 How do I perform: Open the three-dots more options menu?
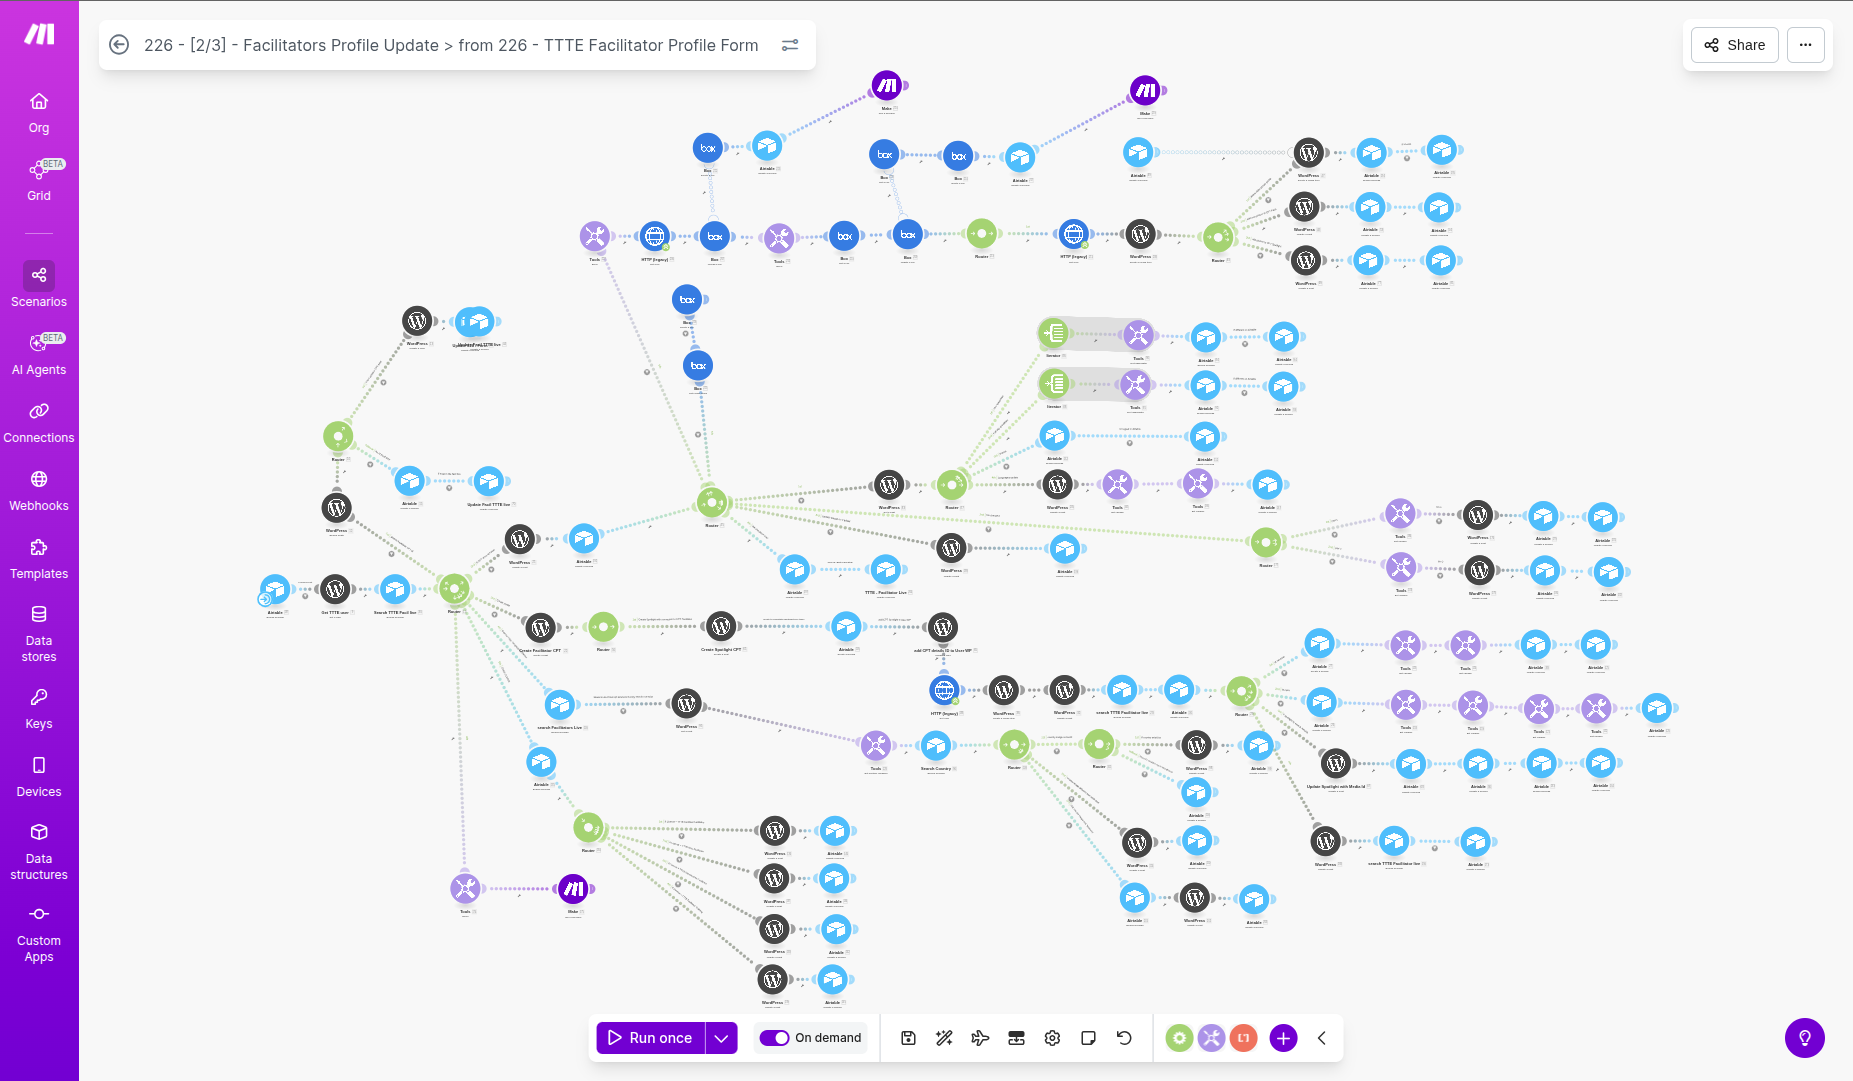coord(1805,45)
